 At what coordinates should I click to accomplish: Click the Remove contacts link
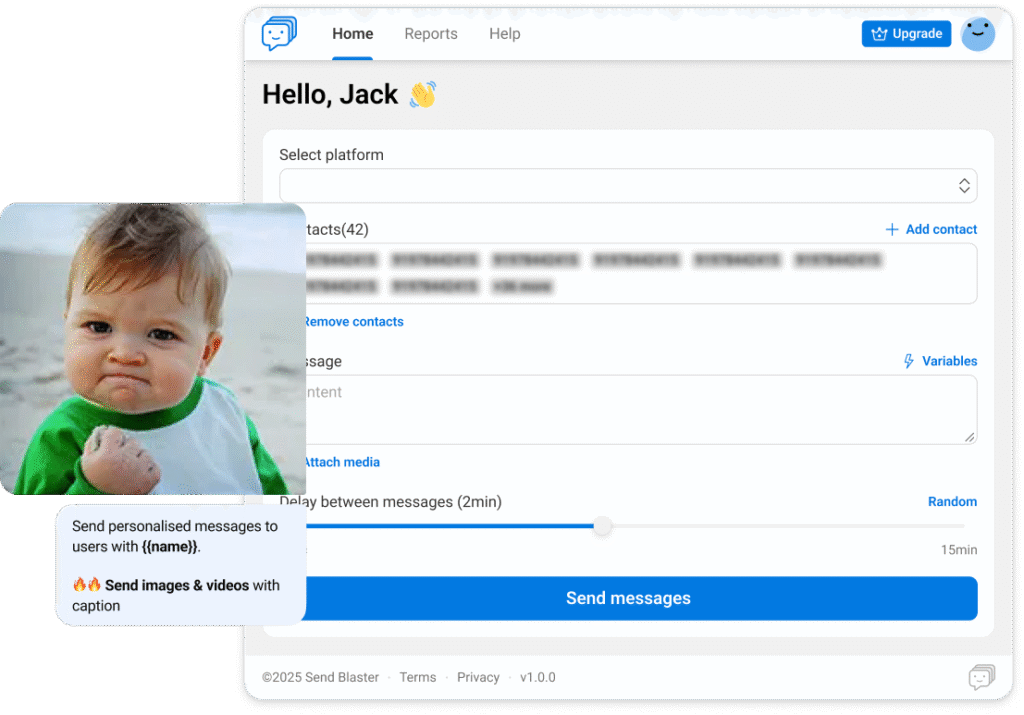click(353, 322)
